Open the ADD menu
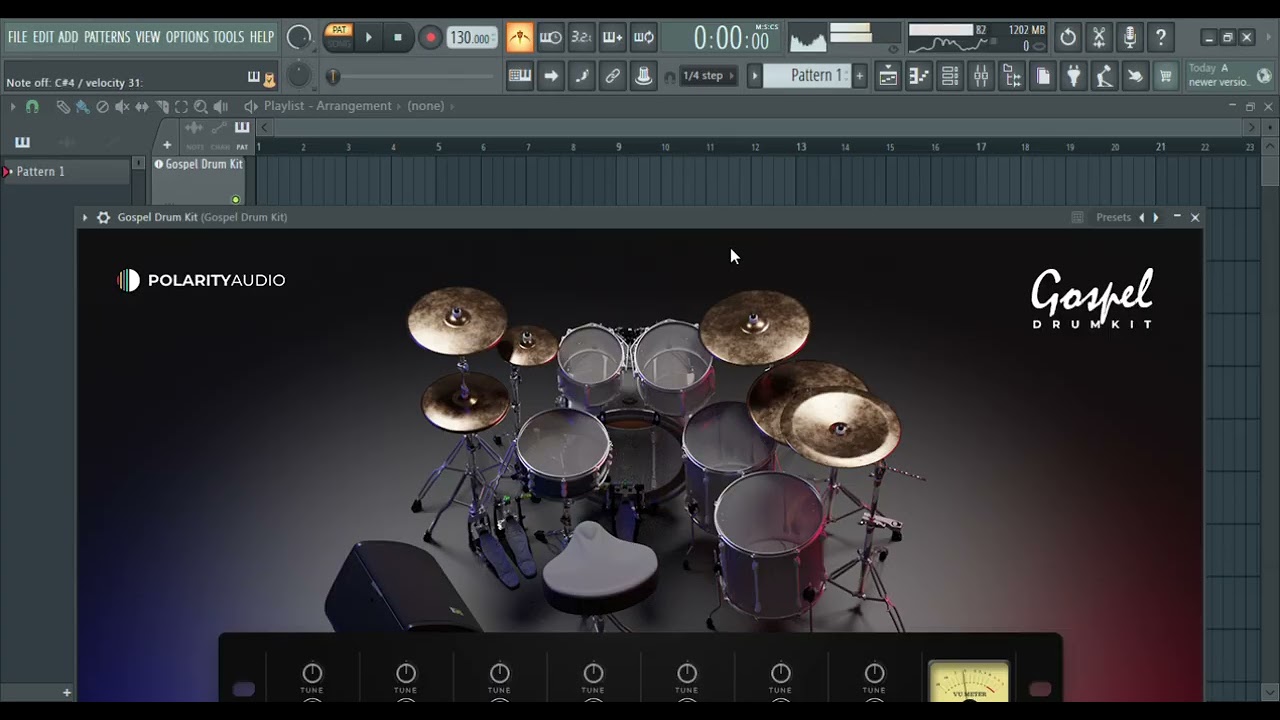 (x=68, y=37)
